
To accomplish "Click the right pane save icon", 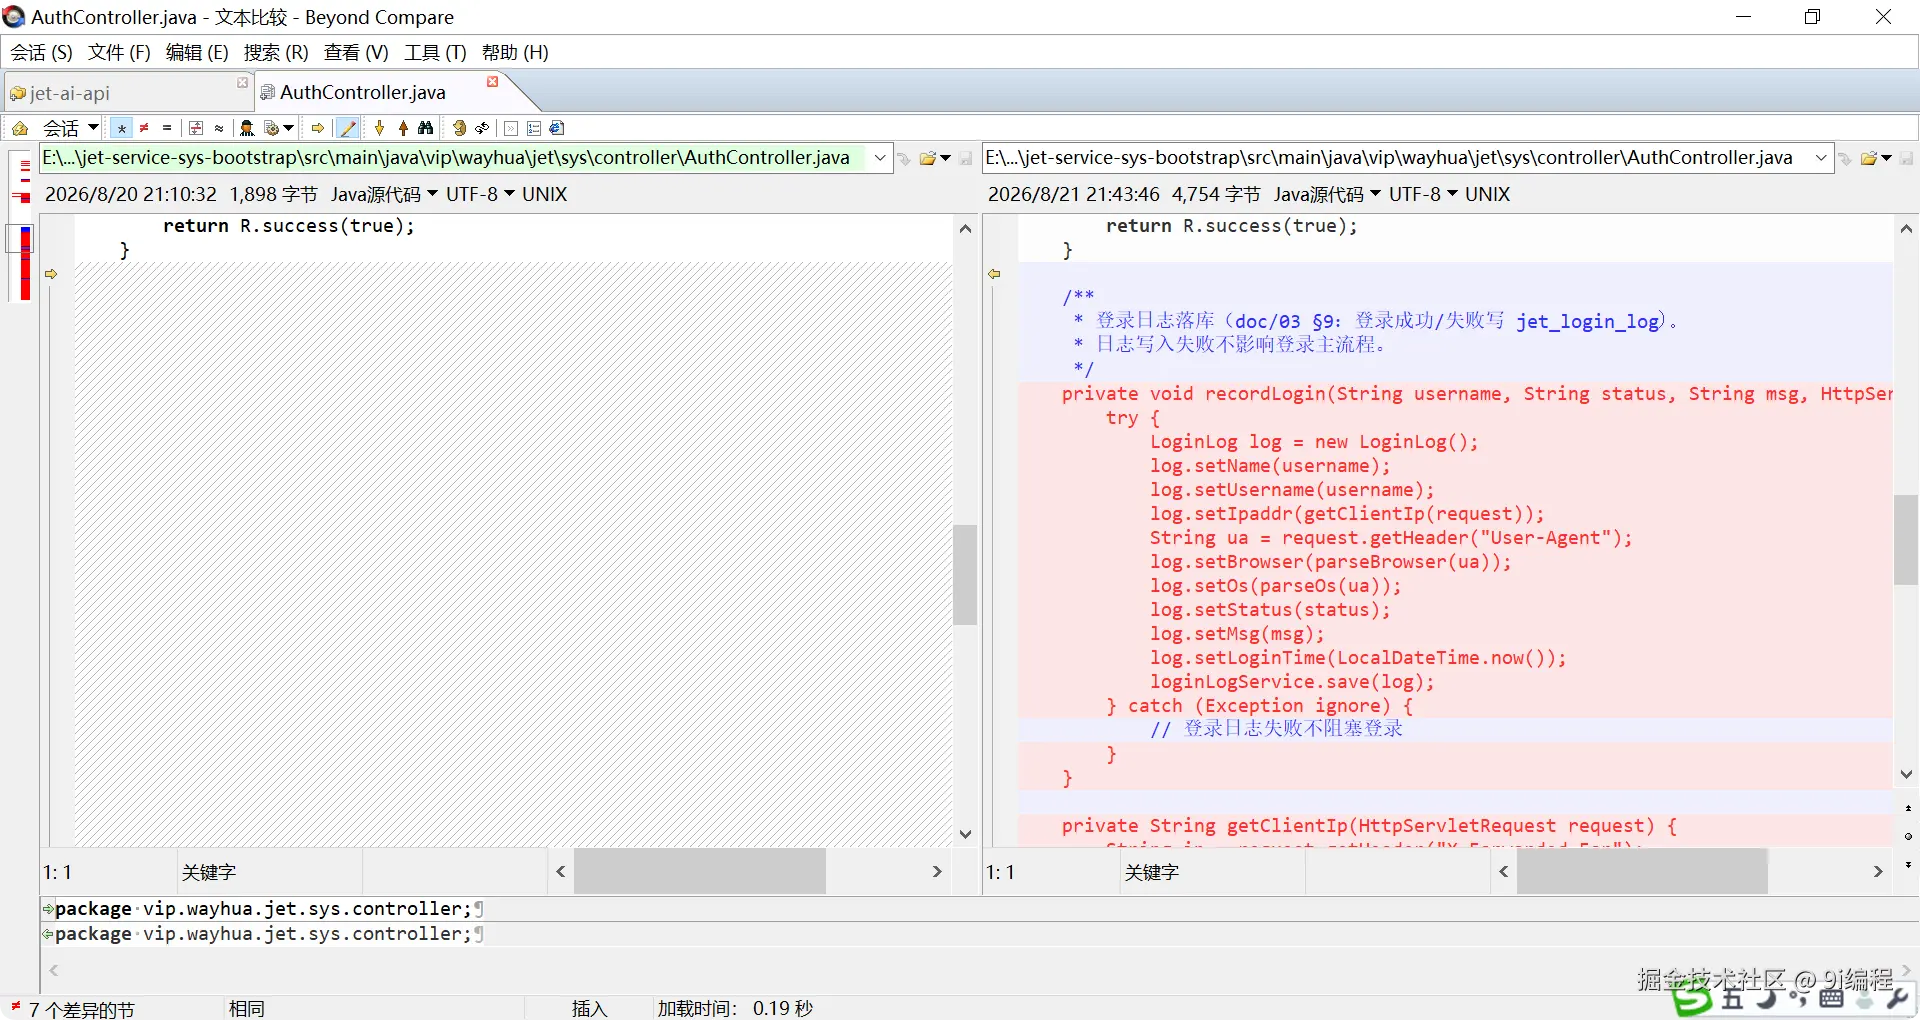I will tap(1907, 158).
